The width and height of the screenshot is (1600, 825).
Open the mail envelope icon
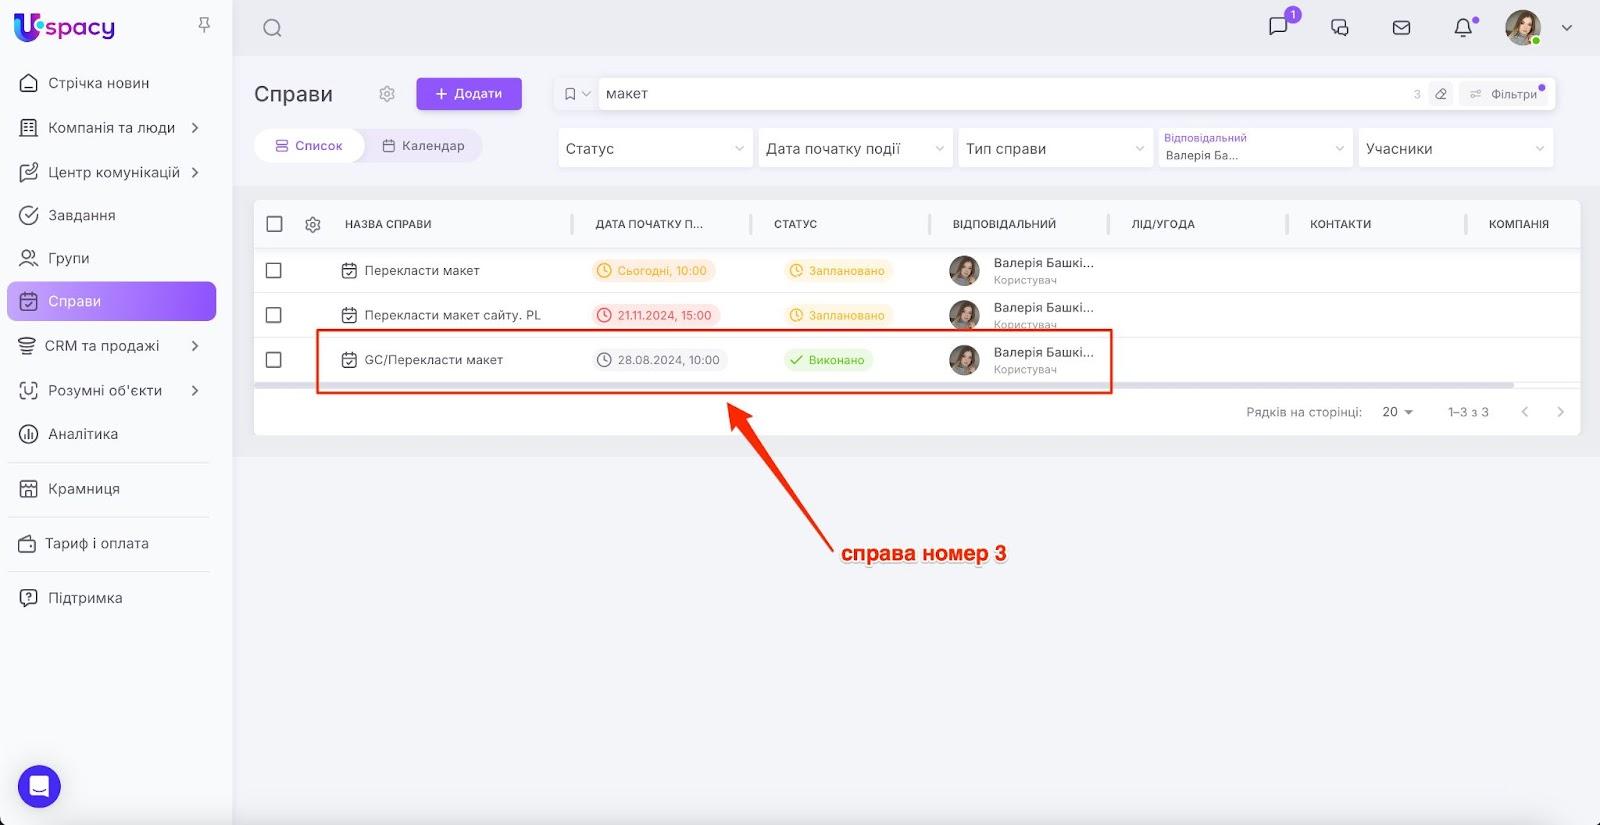pyautogui.click(x=1402, y=28)
